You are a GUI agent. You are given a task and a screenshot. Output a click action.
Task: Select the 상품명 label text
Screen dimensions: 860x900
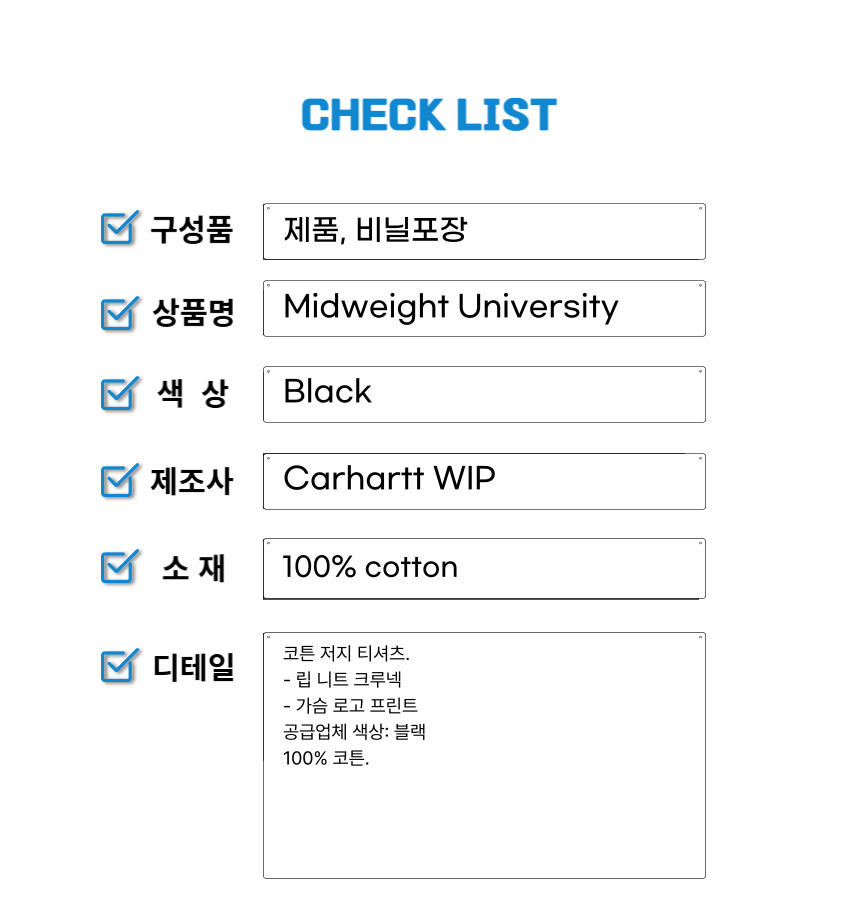coord(193,313)
